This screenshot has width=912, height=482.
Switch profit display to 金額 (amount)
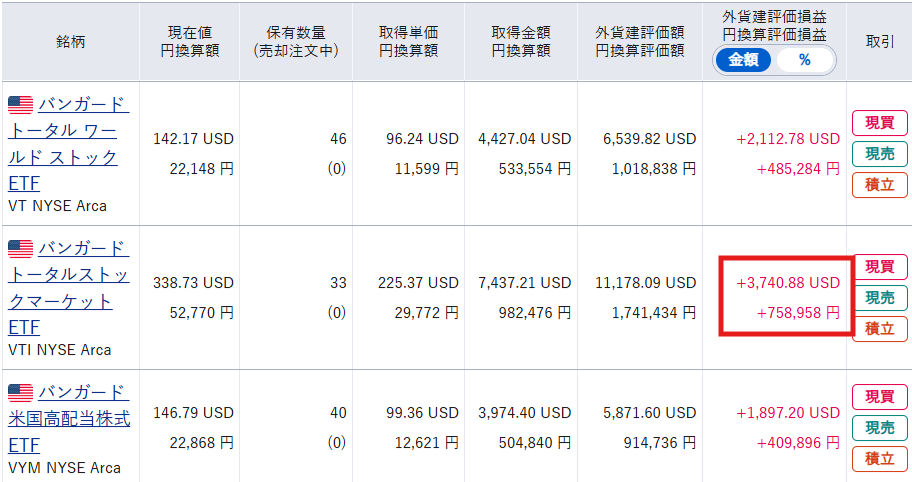coord(743,60)
